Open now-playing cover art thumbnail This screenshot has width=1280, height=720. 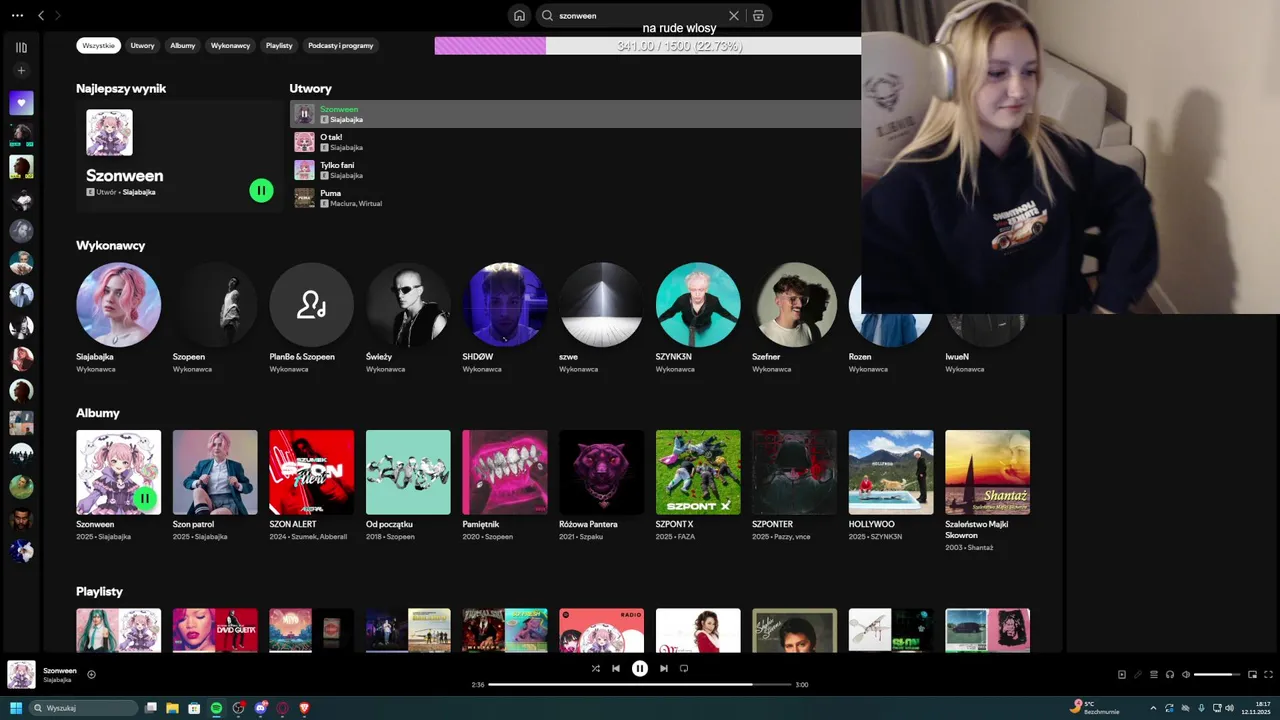click(22, 675)
